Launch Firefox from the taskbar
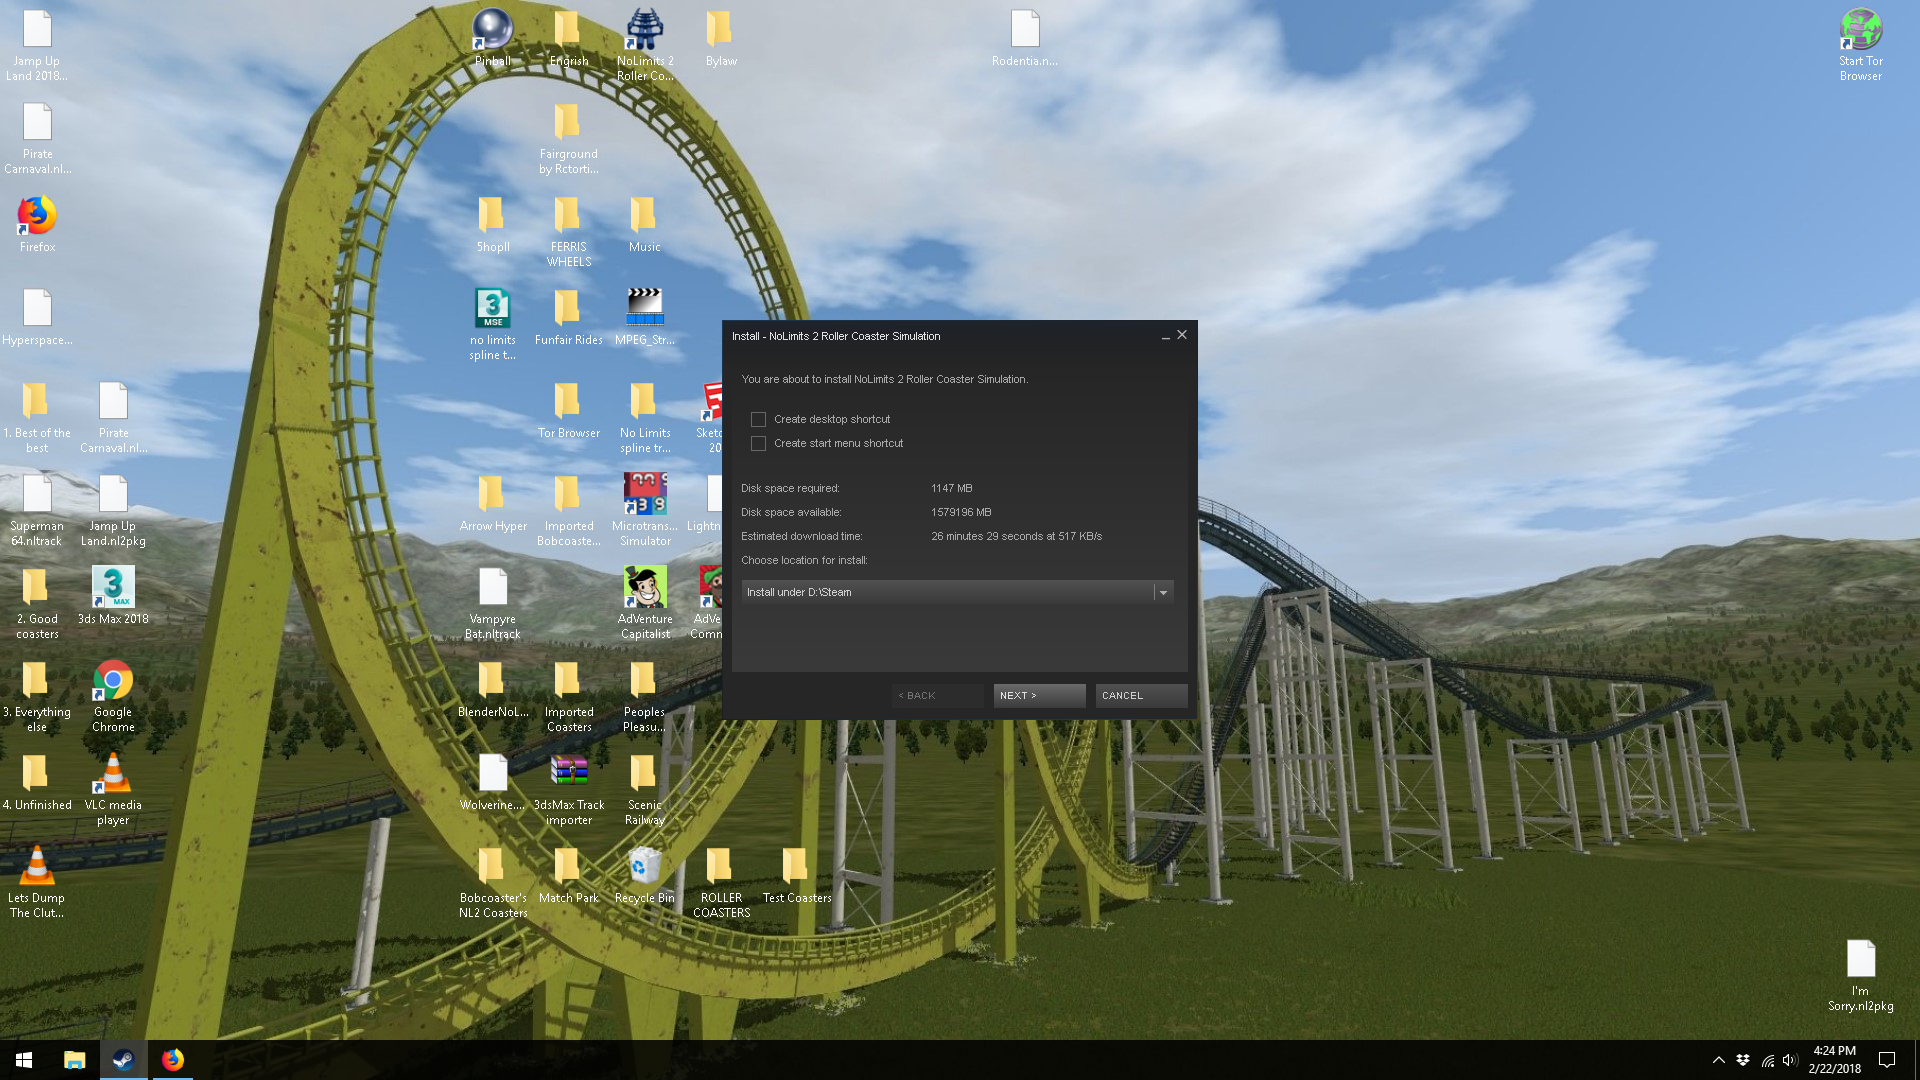 pyautogui.click(x=173, y=1060)
